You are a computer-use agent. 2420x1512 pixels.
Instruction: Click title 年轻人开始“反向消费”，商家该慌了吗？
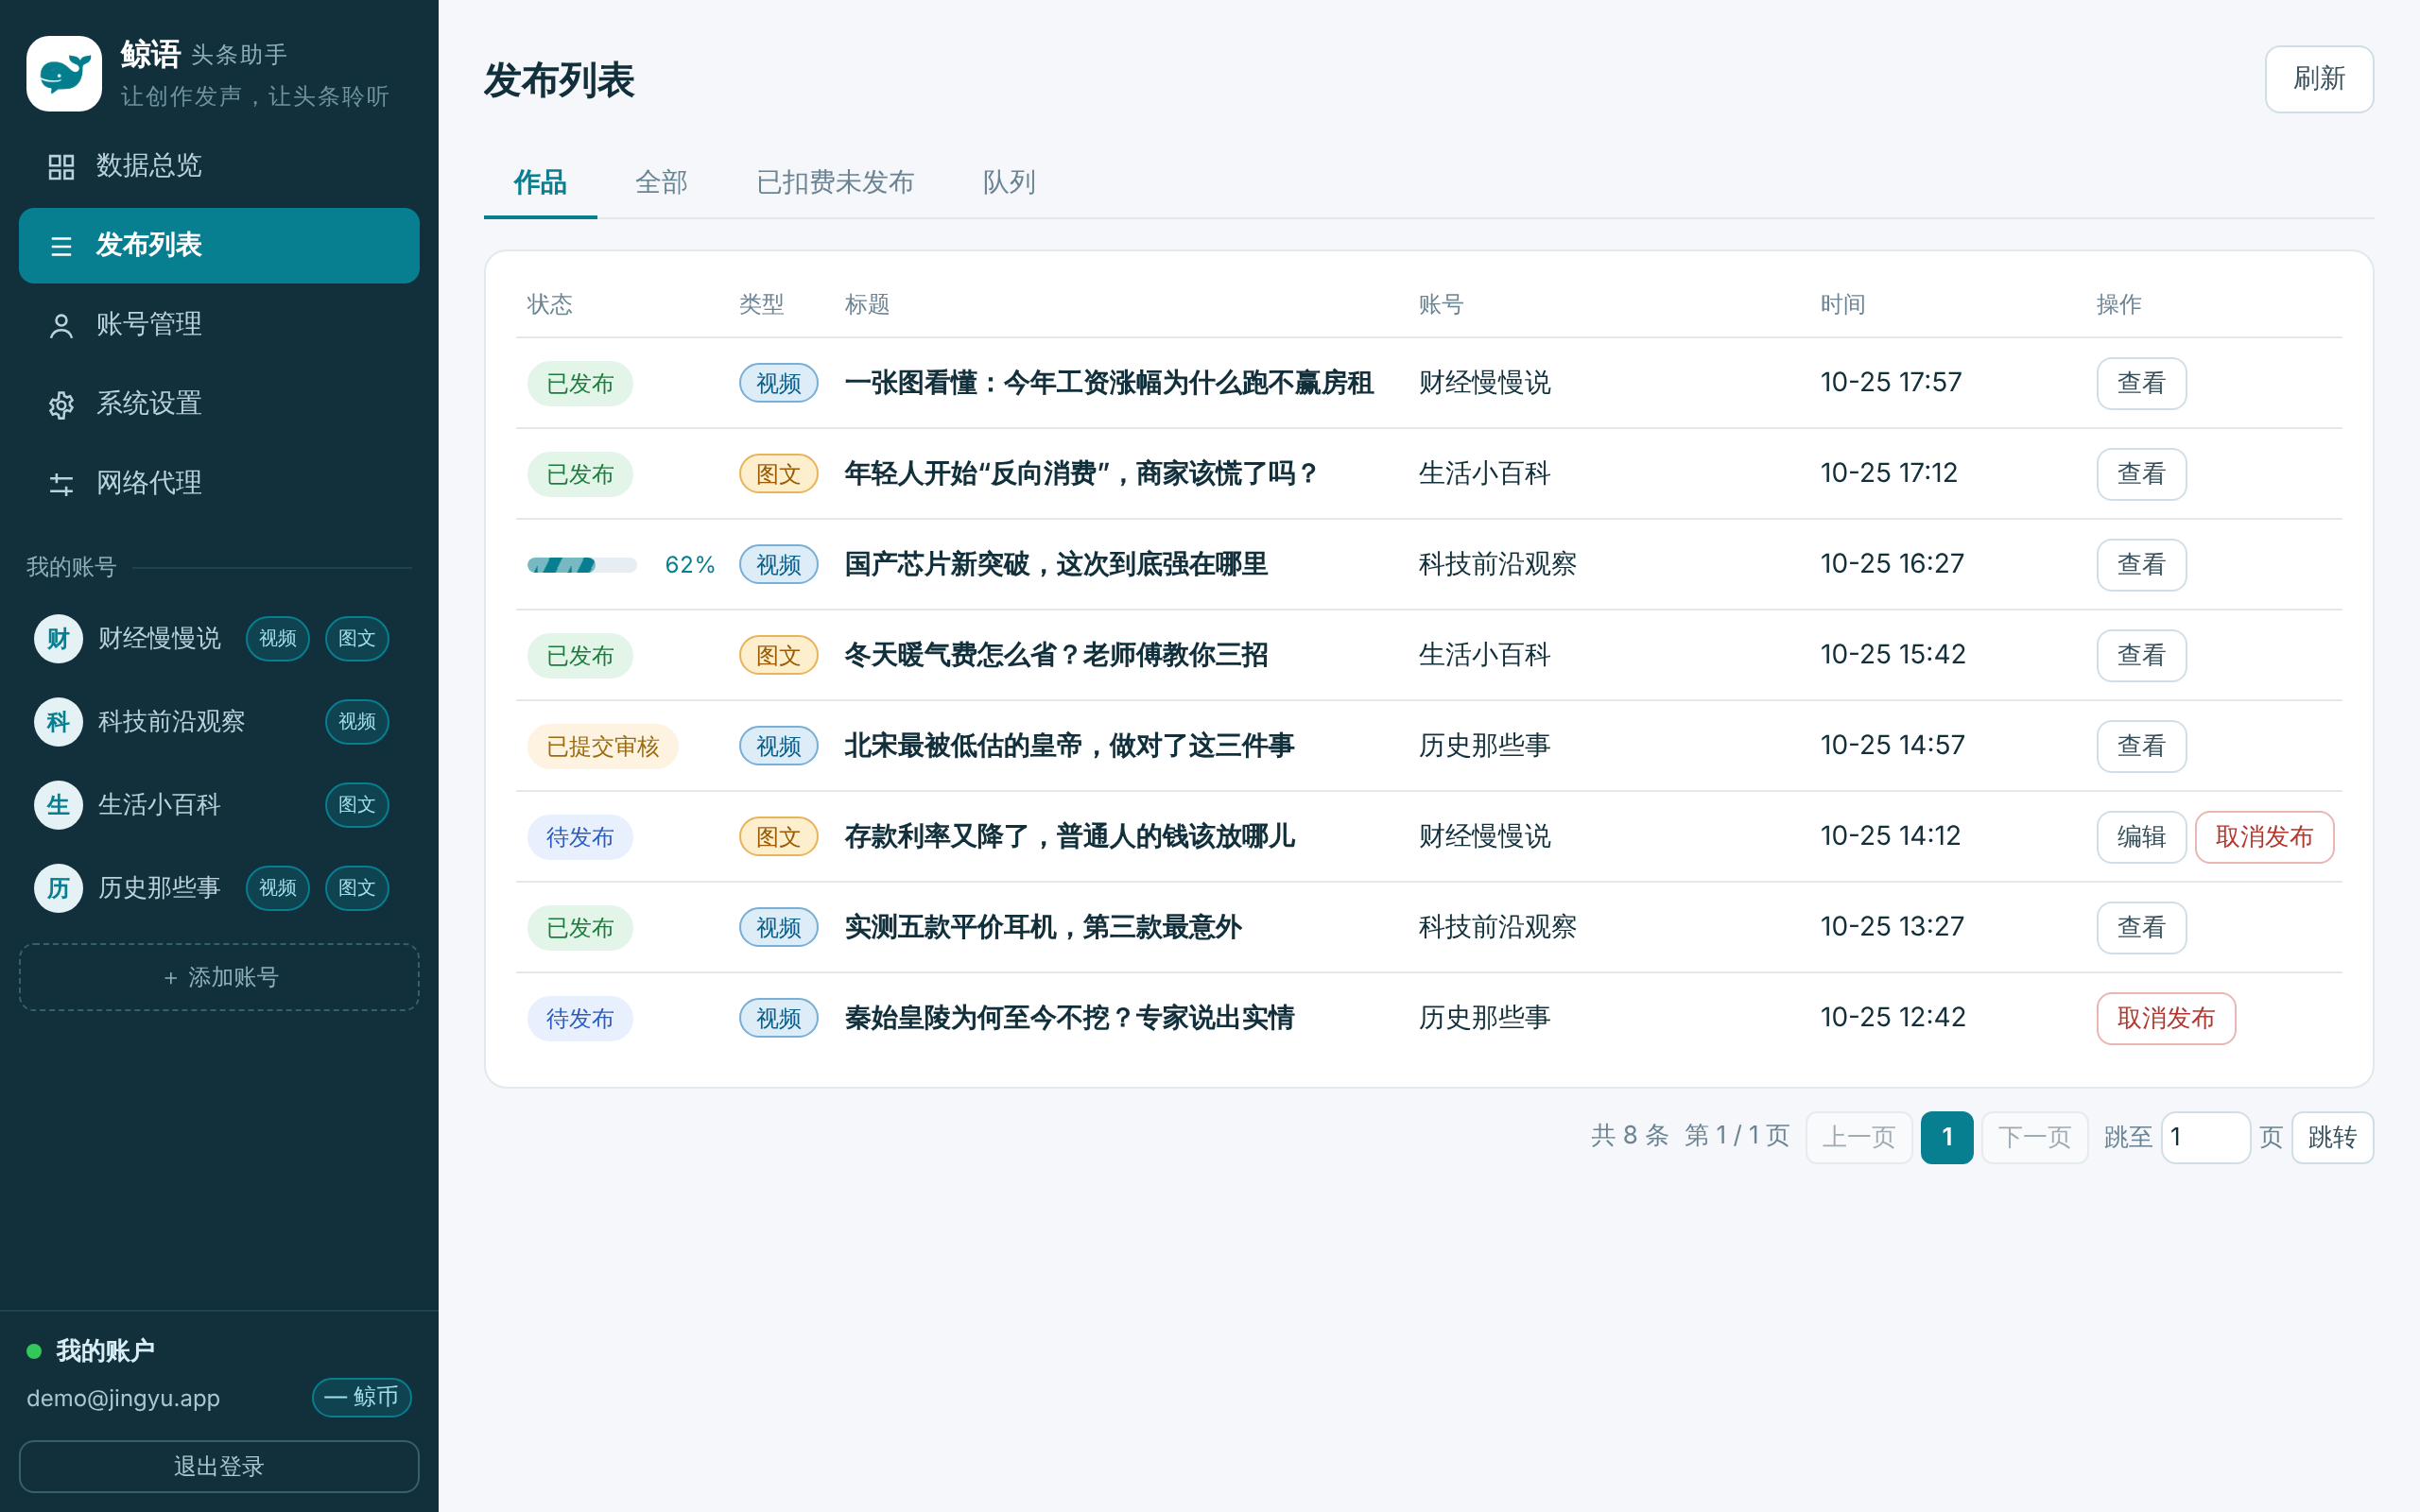tap(1082, 474)
